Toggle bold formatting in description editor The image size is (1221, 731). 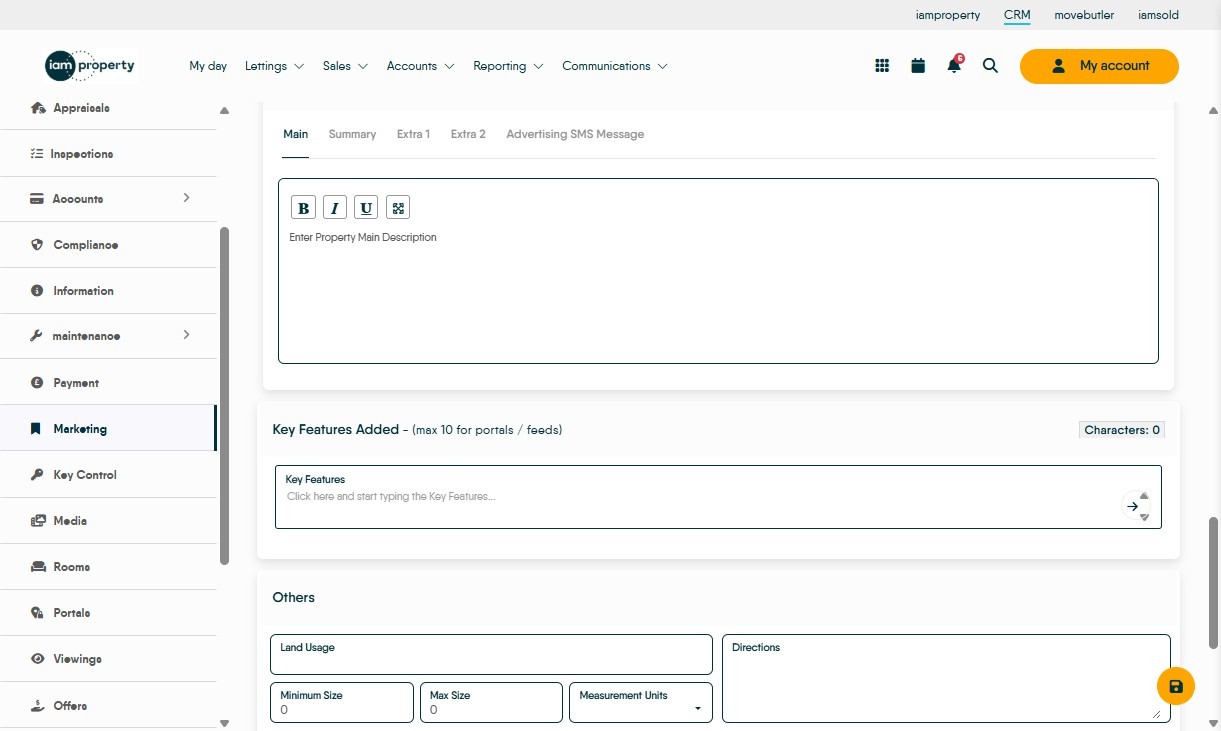click(303, 208)
